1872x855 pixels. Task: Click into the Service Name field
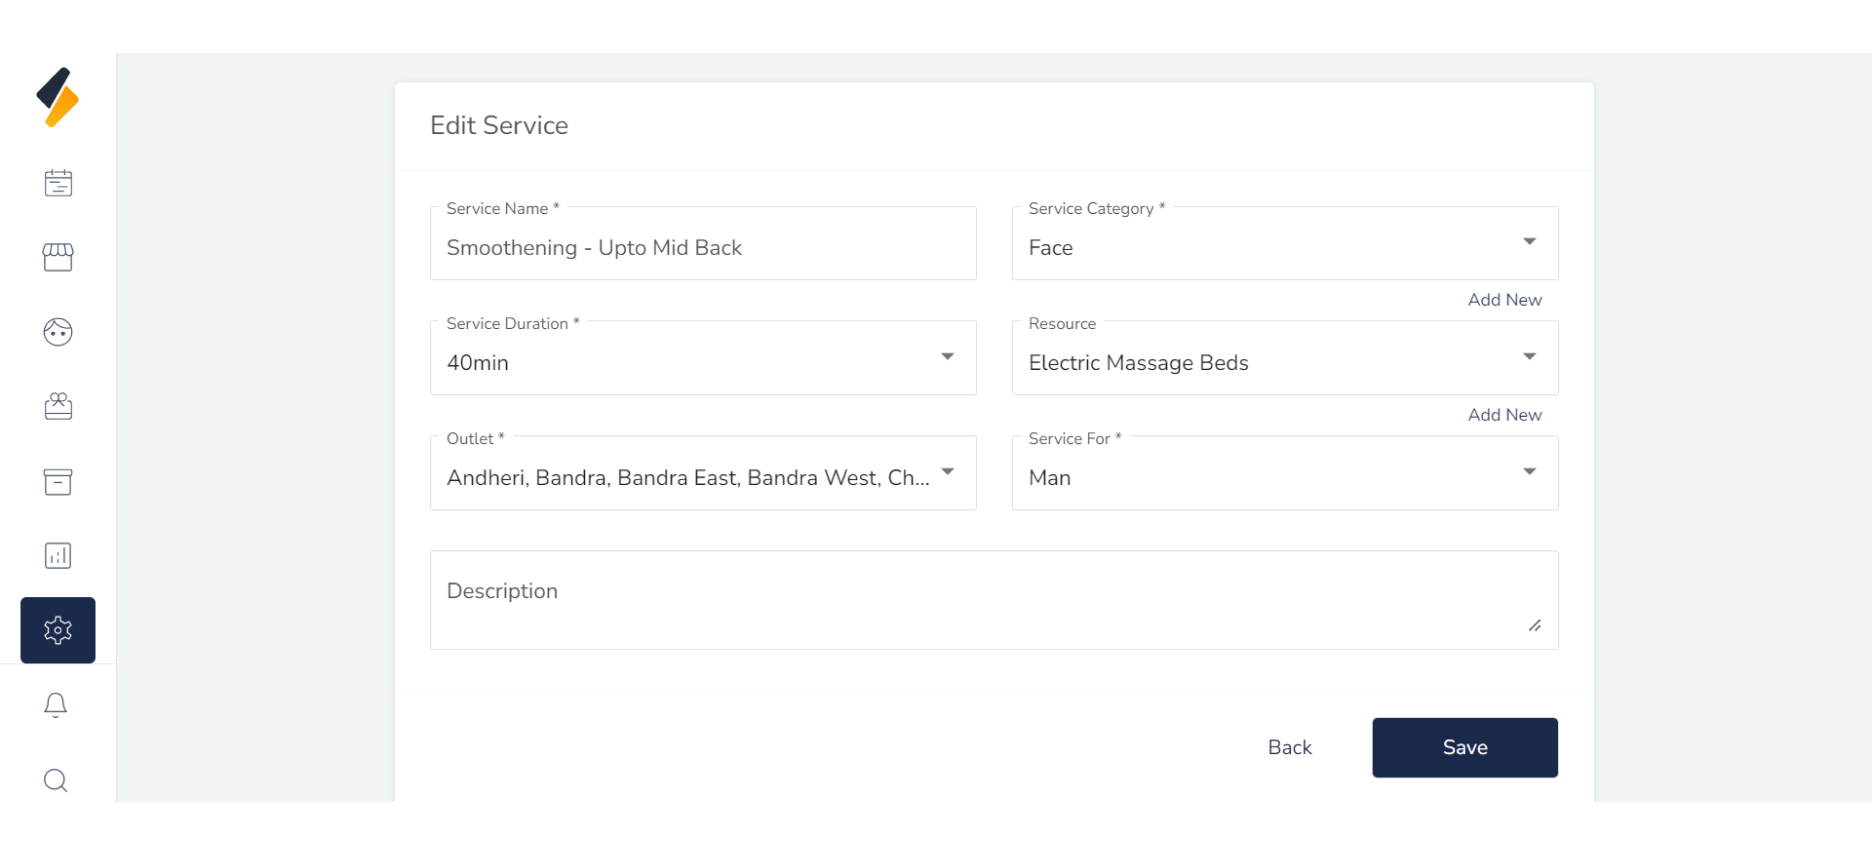tap(702, 248)
